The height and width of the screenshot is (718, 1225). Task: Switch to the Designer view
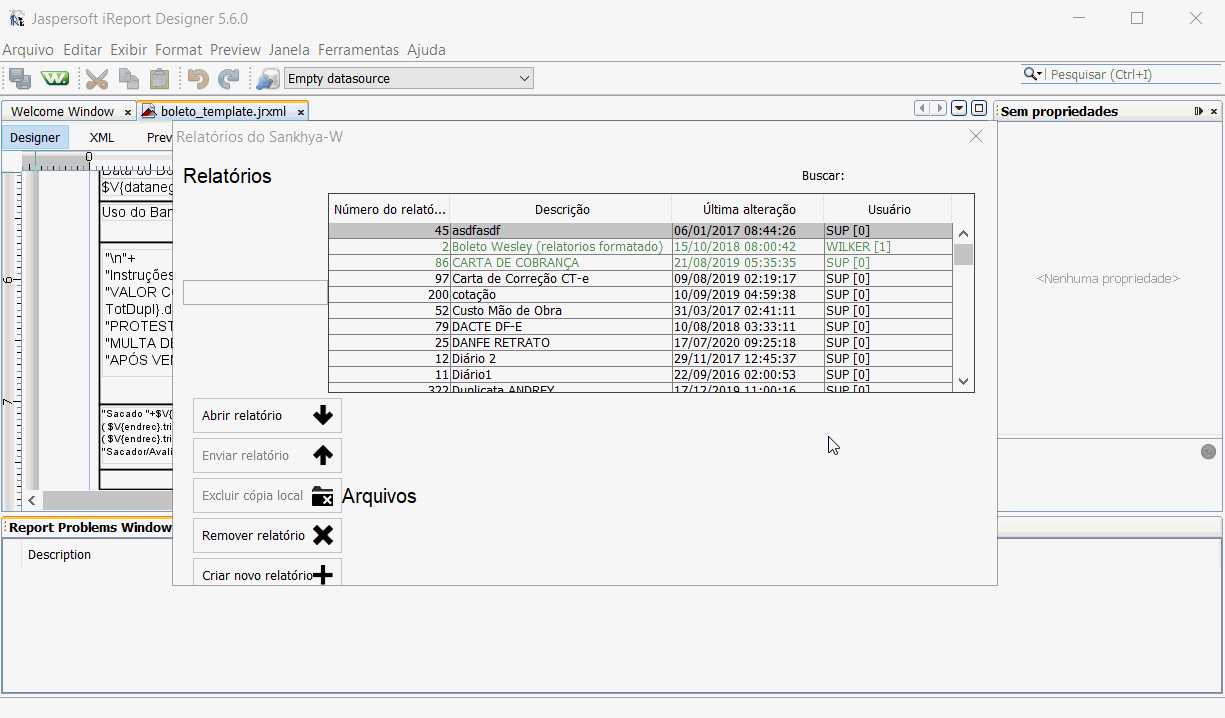click(x=35, y=137)
